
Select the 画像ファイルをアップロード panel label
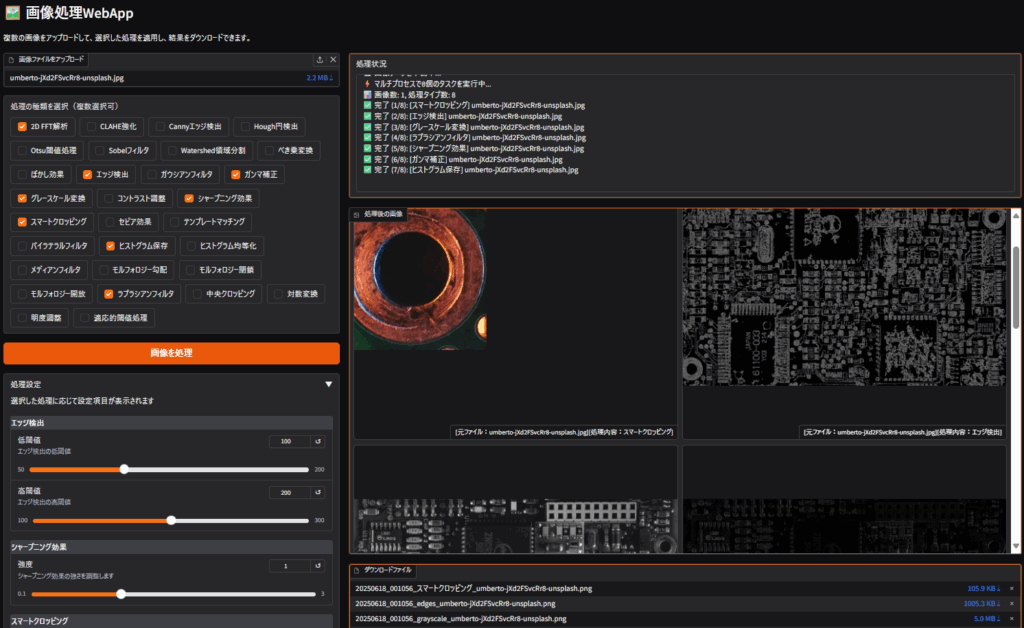[51, 60]
